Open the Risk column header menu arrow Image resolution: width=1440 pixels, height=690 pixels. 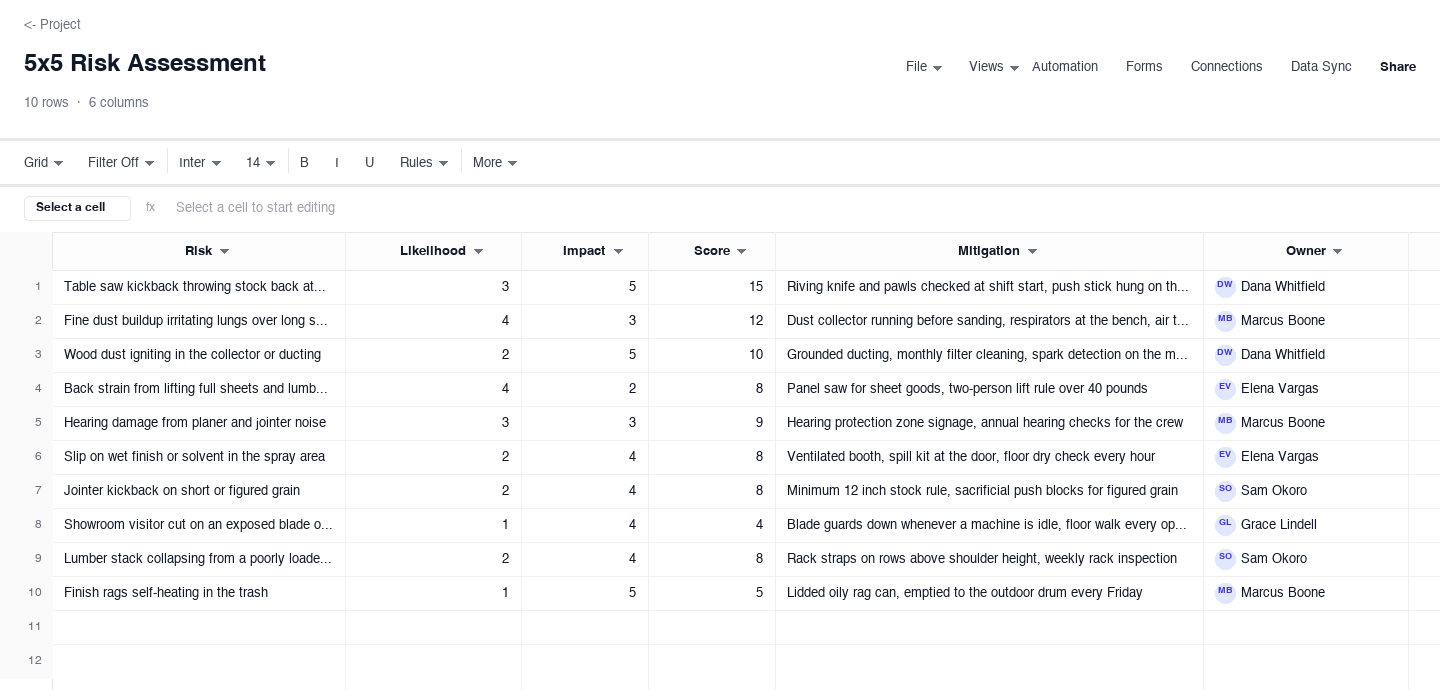225,252
